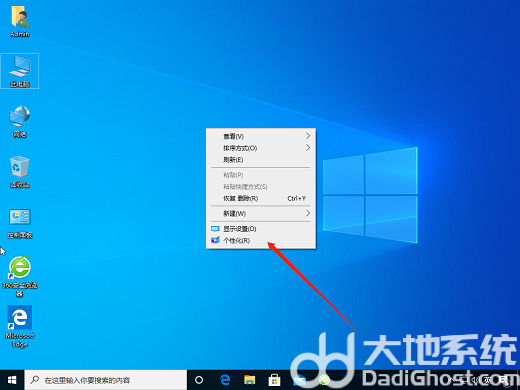This screenshot has height=390, width=520.
Task: Select the Control Panel desktop icon
Action: coord(20,223)
